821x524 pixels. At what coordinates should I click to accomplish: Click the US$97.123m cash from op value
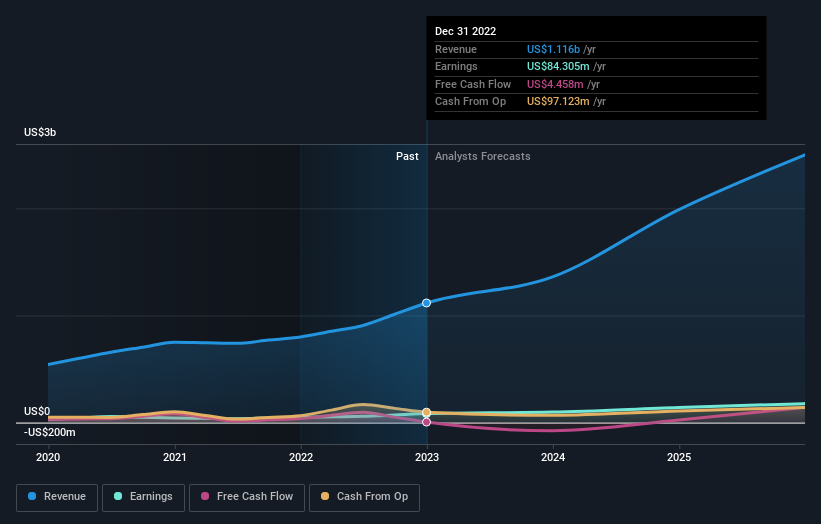558,102
